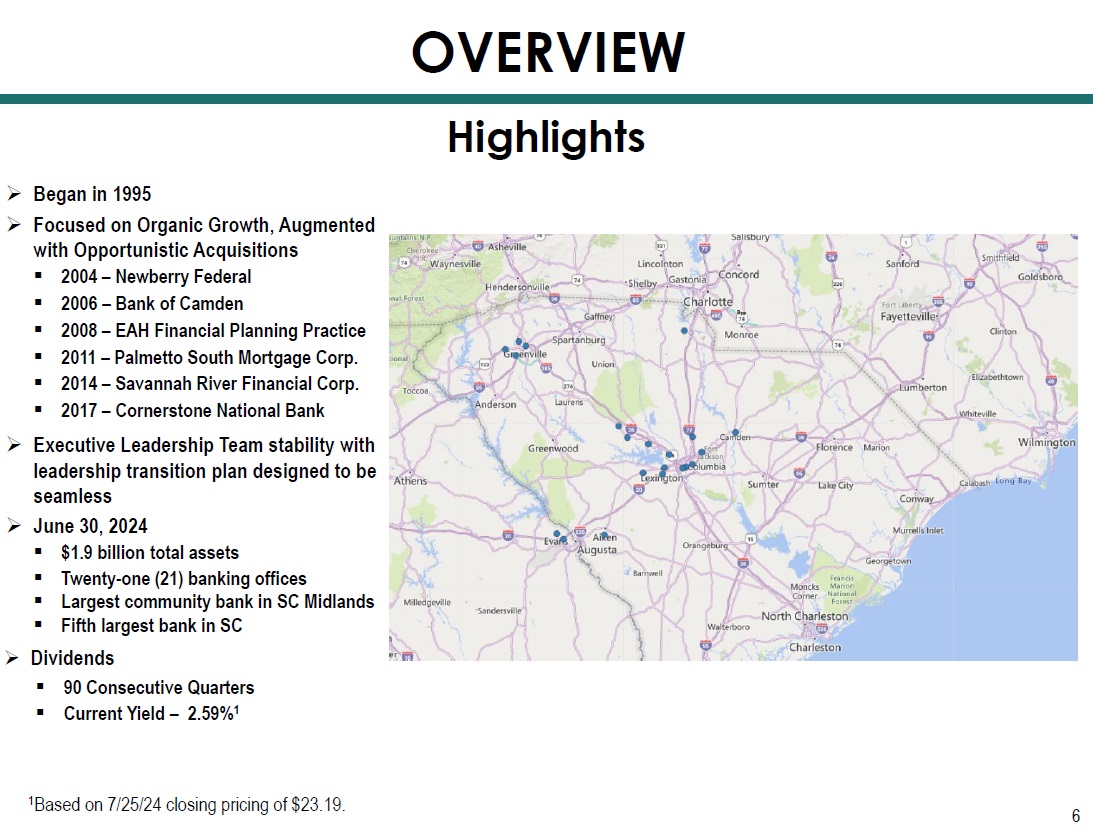Click the OVERVIEW slide title
This screenshot has width=1093, height=839.
click(x=548, y=52)
